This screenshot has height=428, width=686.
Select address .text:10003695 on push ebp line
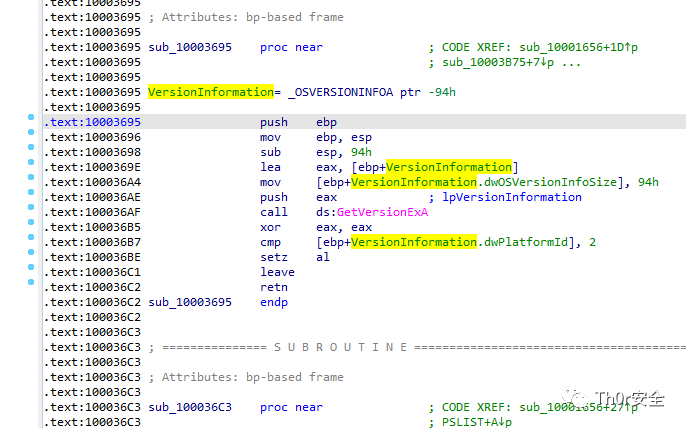pos(92,122)
